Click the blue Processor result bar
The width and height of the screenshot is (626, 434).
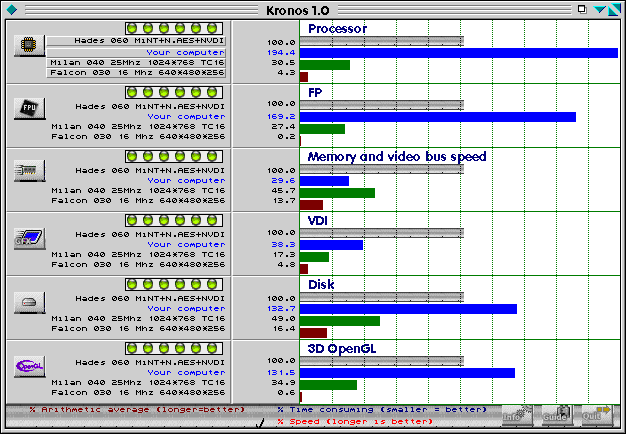coord(458,52)
